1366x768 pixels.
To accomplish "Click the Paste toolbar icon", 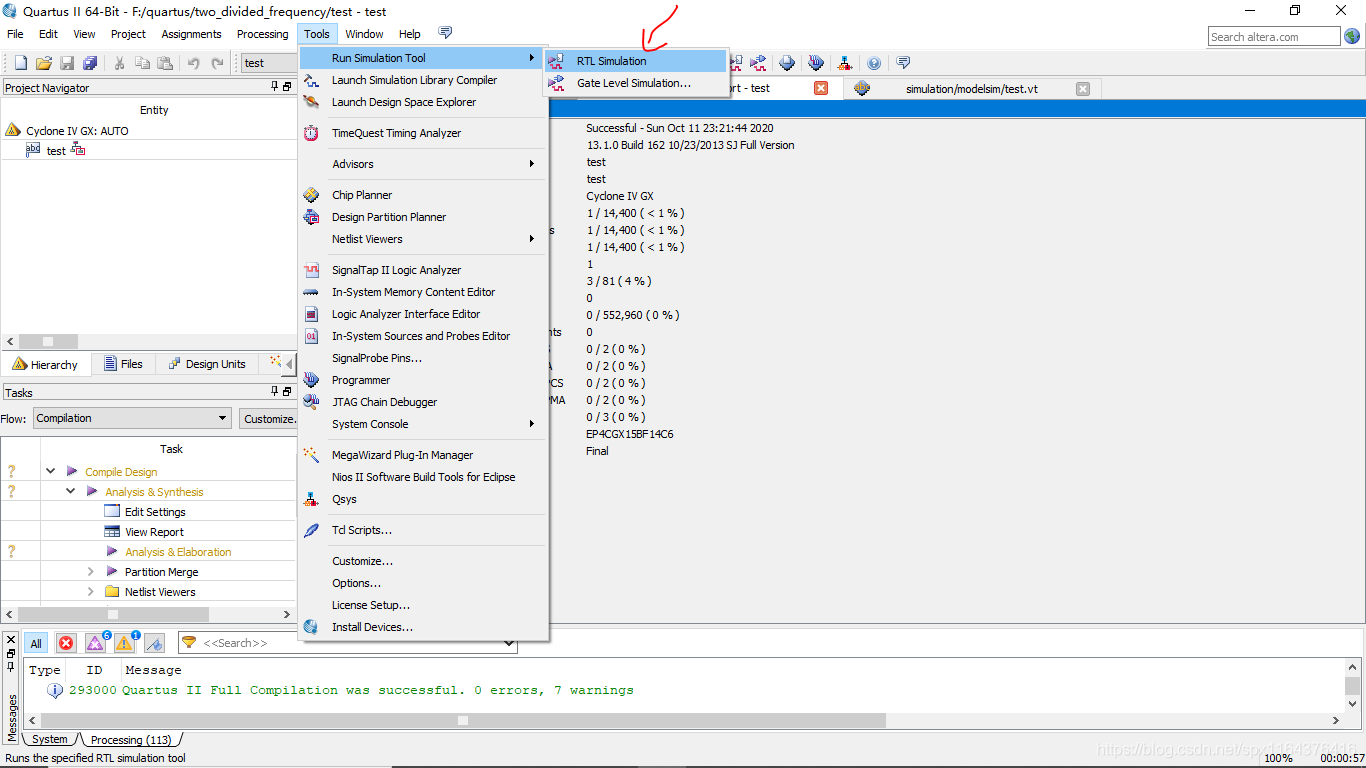I will [x=165, y=63].
